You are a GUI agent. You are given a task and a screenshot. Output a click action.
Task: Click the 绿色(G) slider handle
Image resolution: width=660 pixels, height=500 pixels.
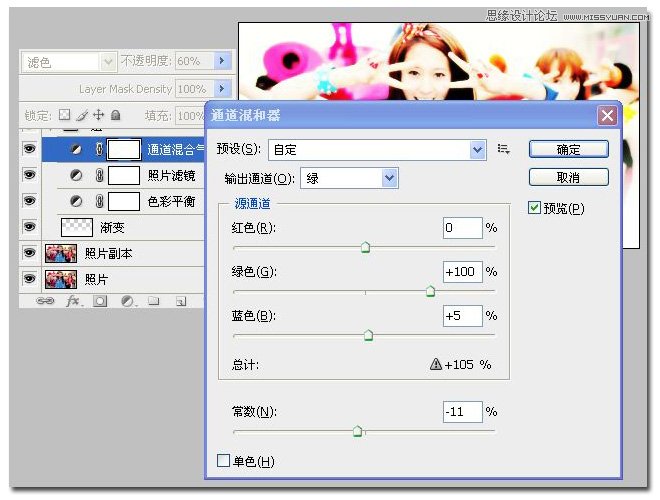coord(430,291)
